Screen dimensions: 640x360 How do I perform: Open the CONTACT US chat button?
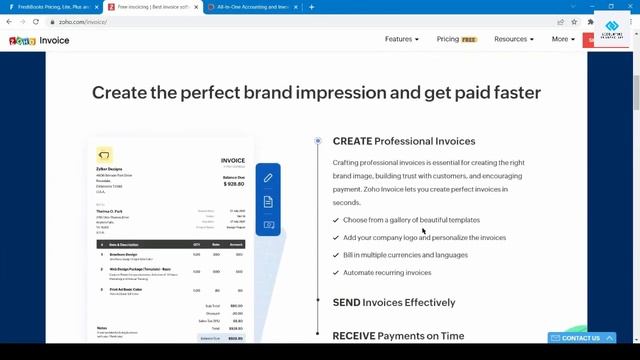[x=582, y=338]
